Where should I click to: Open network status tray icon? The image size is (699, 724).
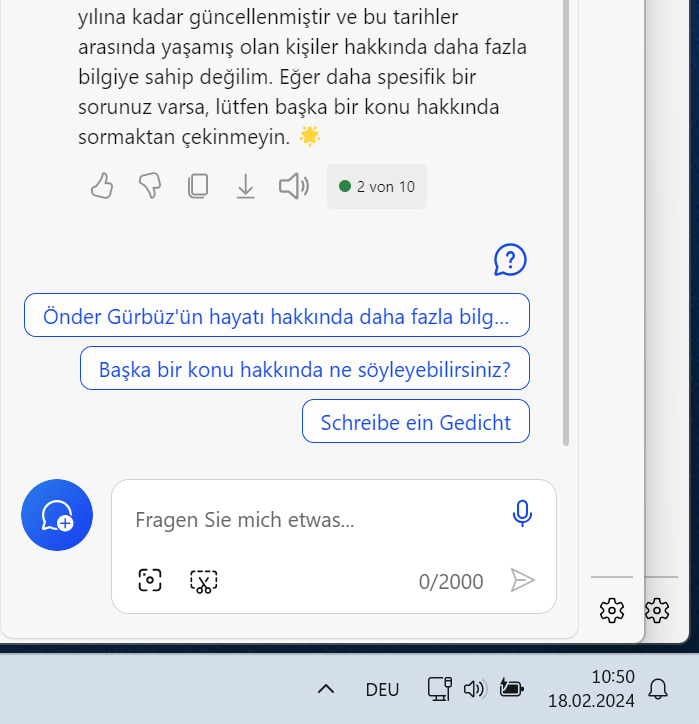point(440,689)
